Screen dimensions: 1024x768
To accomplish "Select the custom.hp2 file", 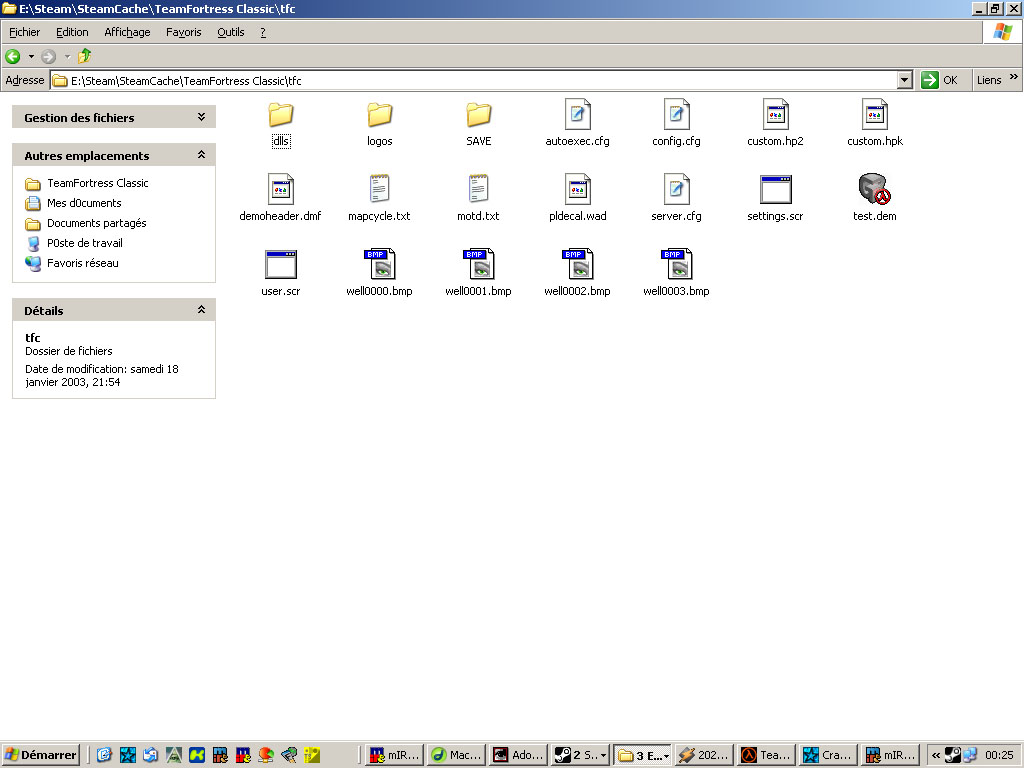I will (775, 123).
